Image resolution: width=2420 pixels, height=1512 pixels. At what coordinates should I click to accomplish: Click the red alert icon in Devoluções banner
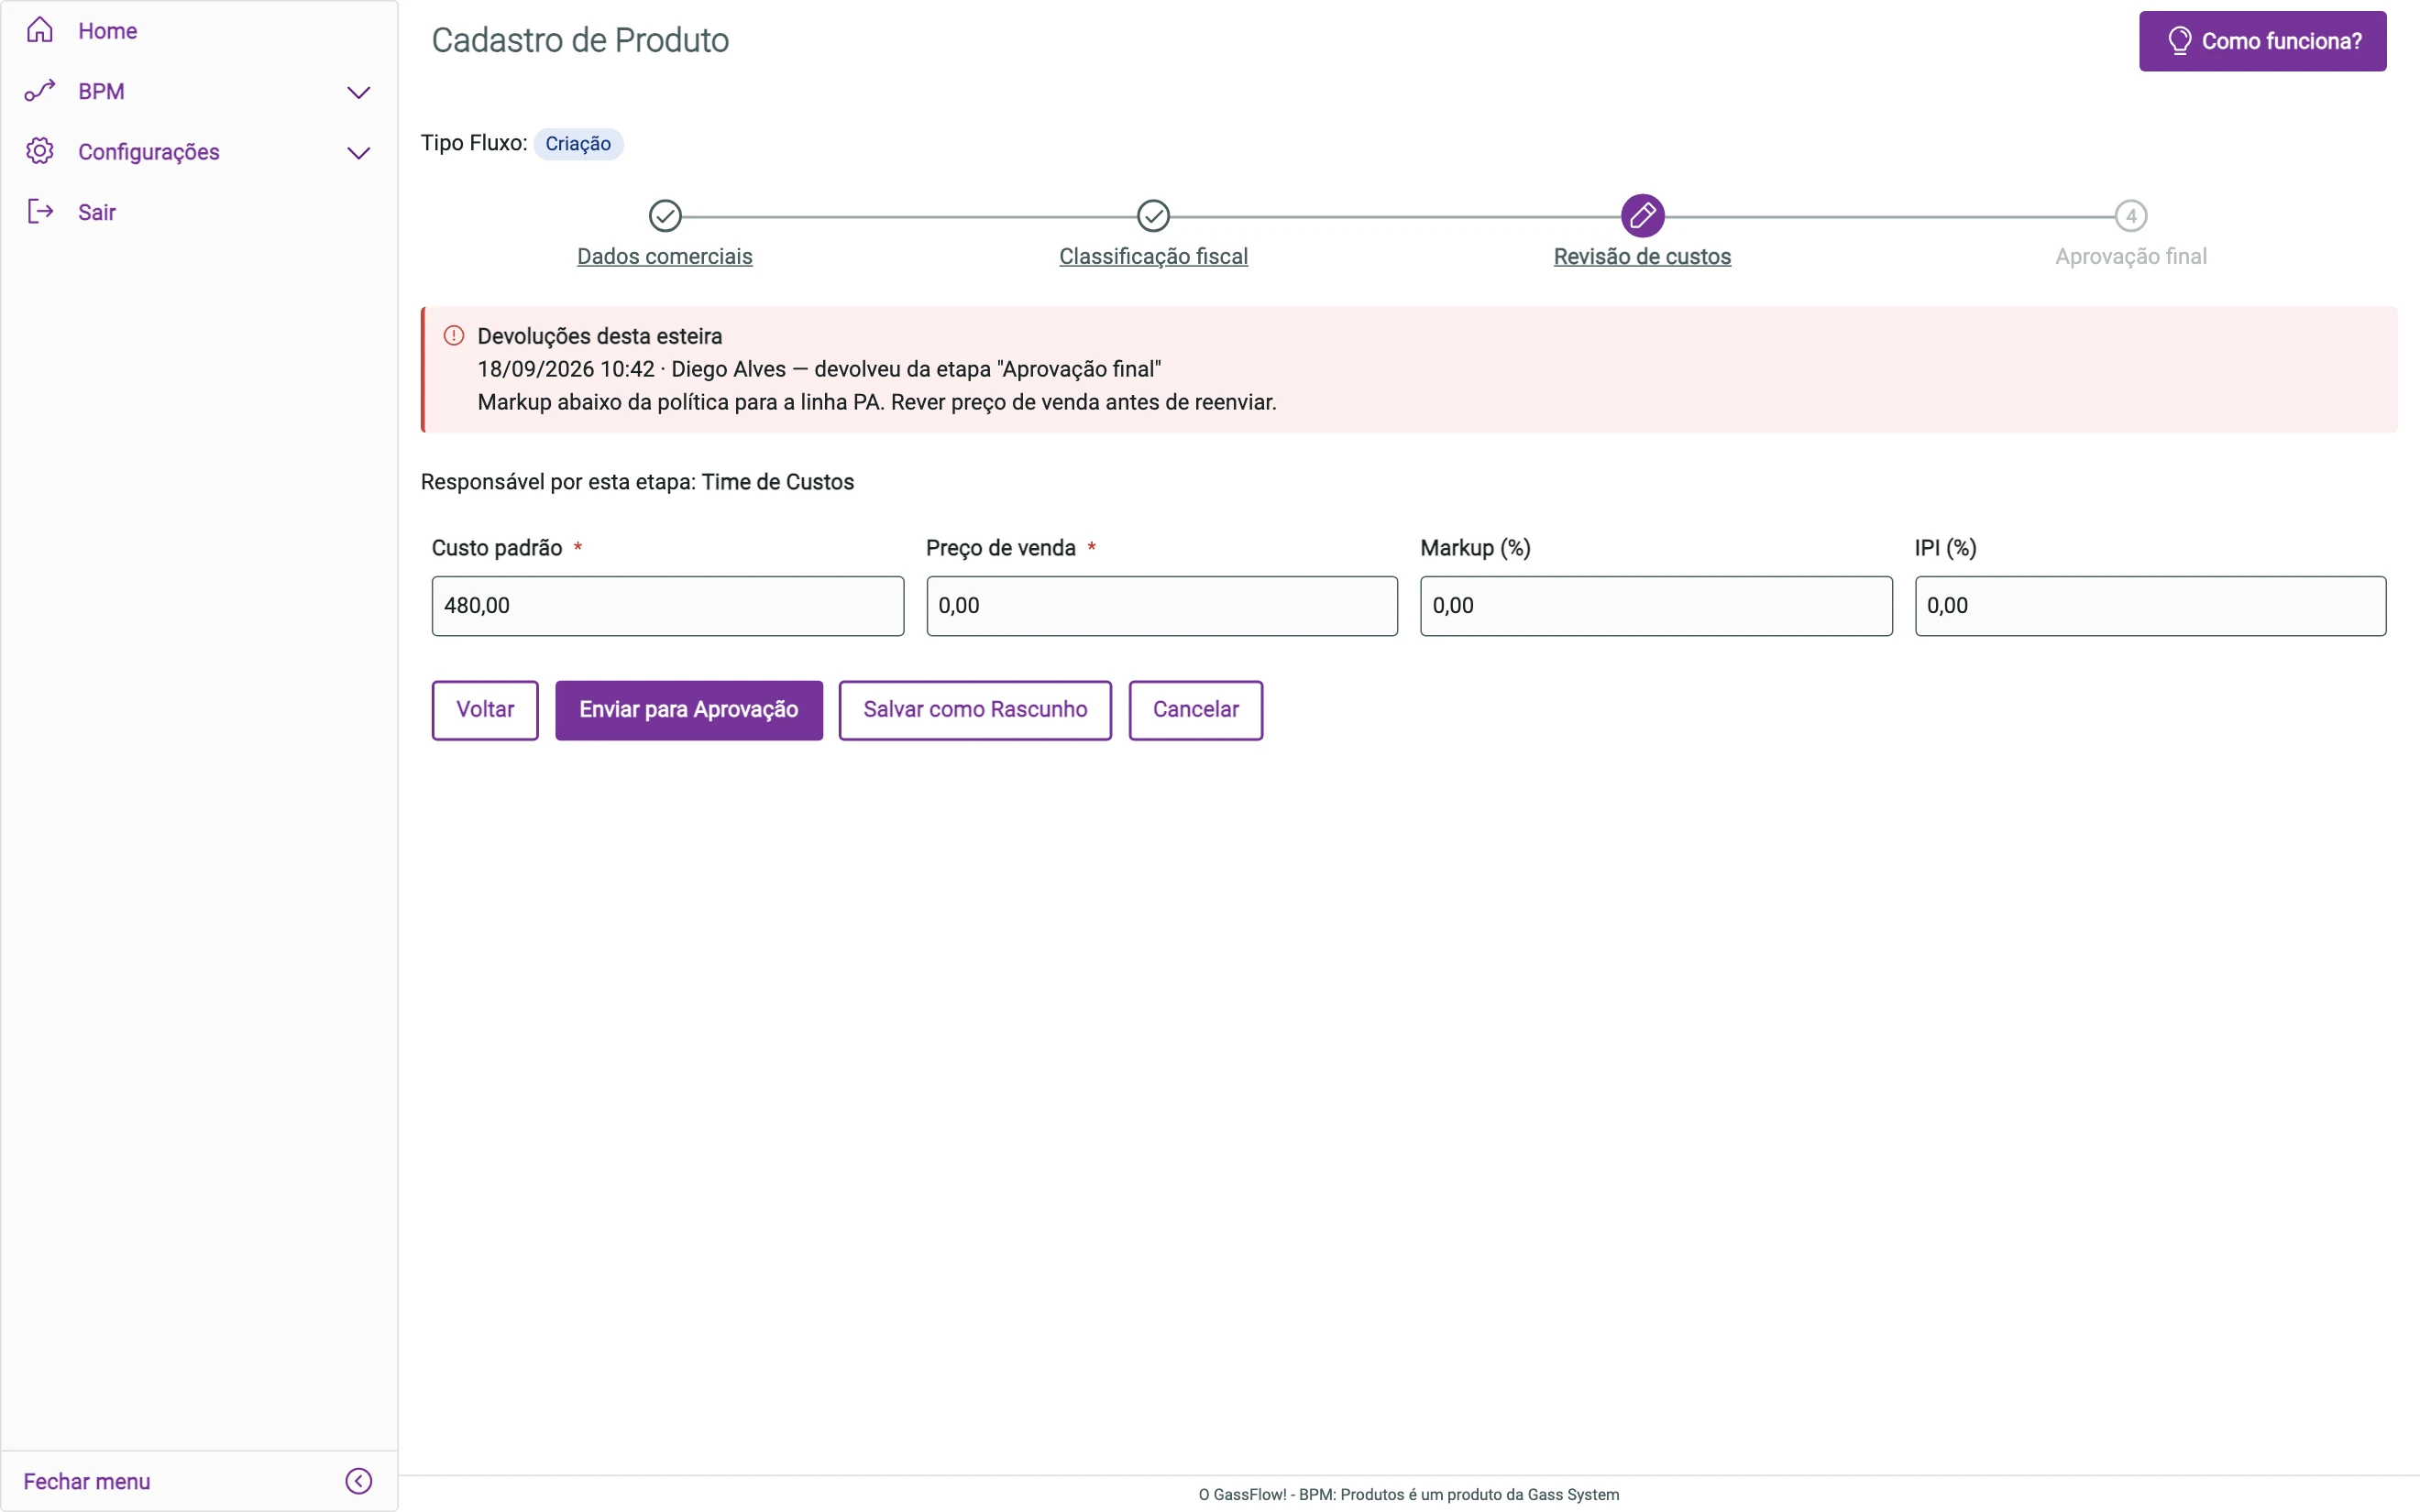point(454,335)
